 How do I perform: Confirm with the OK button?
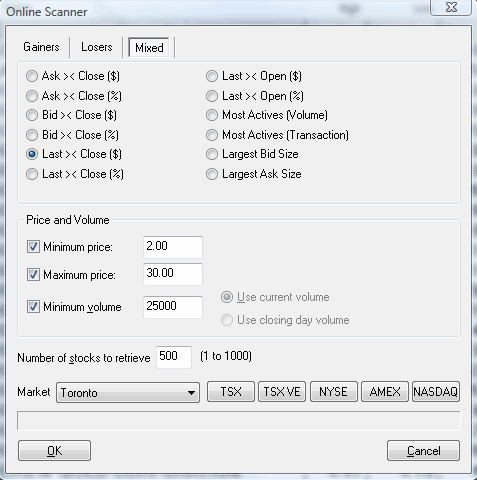coord(54,451)
